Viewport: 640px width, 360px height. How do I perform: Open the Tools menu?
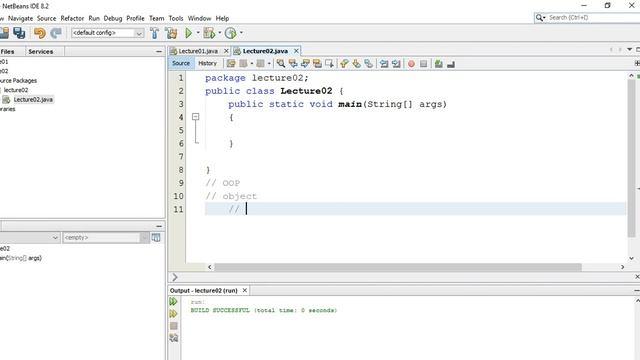pos(176,18)
